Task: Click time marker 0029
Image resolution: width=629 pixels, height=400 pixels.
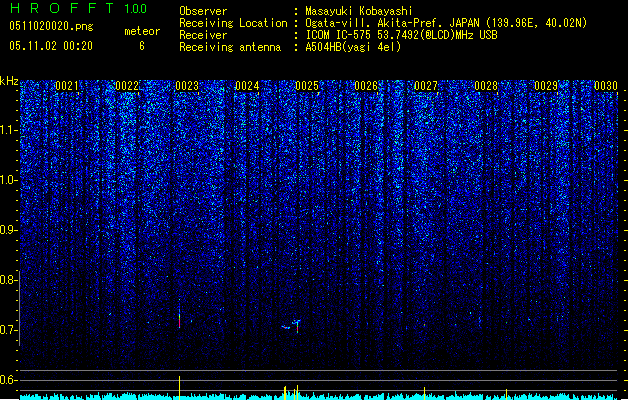Action: pyautogui.click(x=546, y=86)
